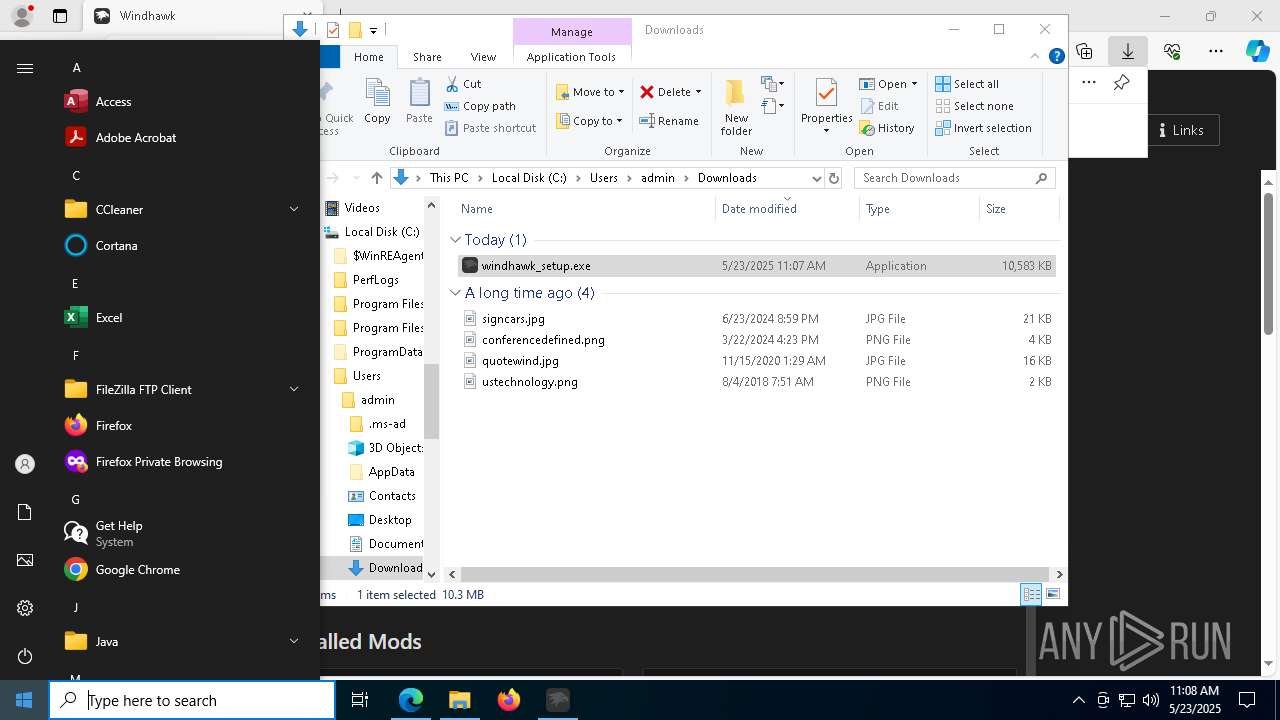Open the Open button dropdown arrow
The width and height of the screenshot is (1280, 720).
(914, 84)
